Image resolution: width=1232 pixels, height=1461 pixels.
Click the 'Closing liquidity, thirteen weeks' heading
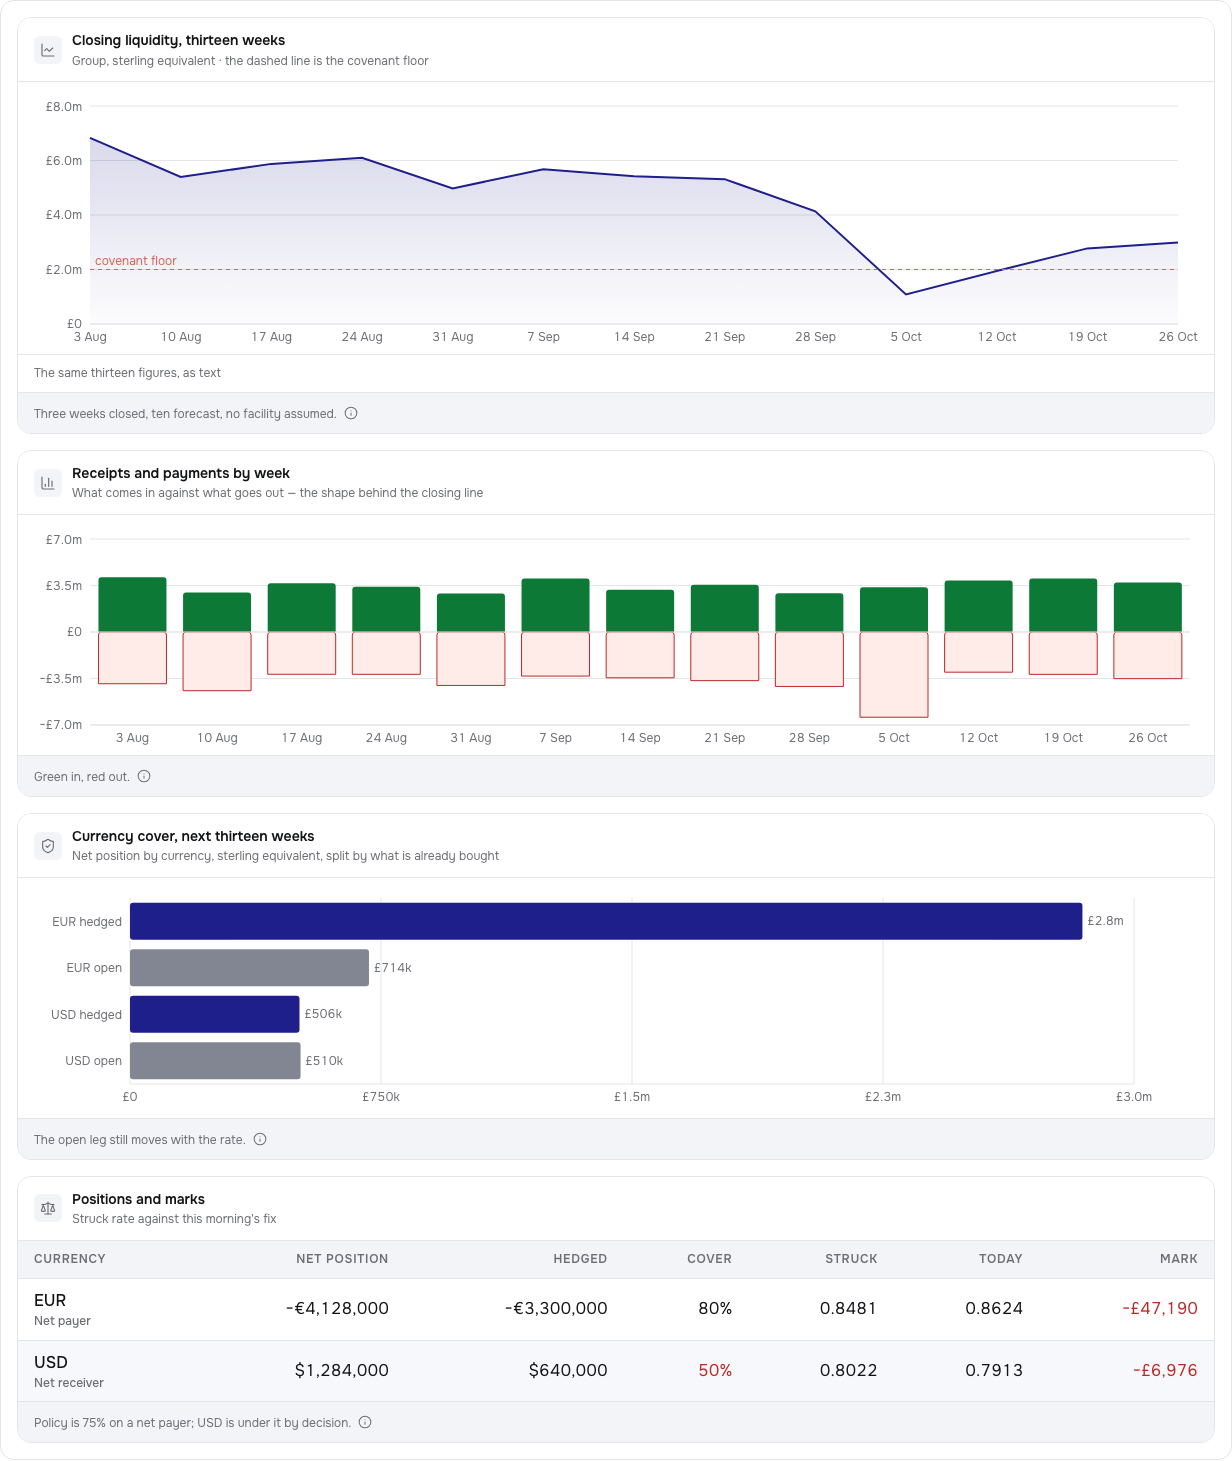pyautogui.click(x=178, y=40)
